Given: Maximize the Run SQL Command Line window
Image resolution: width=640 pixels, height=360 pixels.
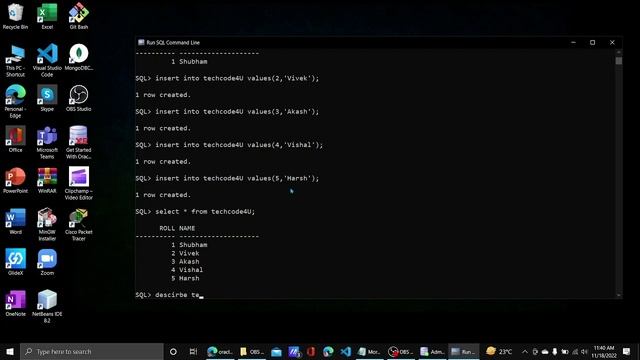Looking at the screenshot, I should [x=592, y=42].
